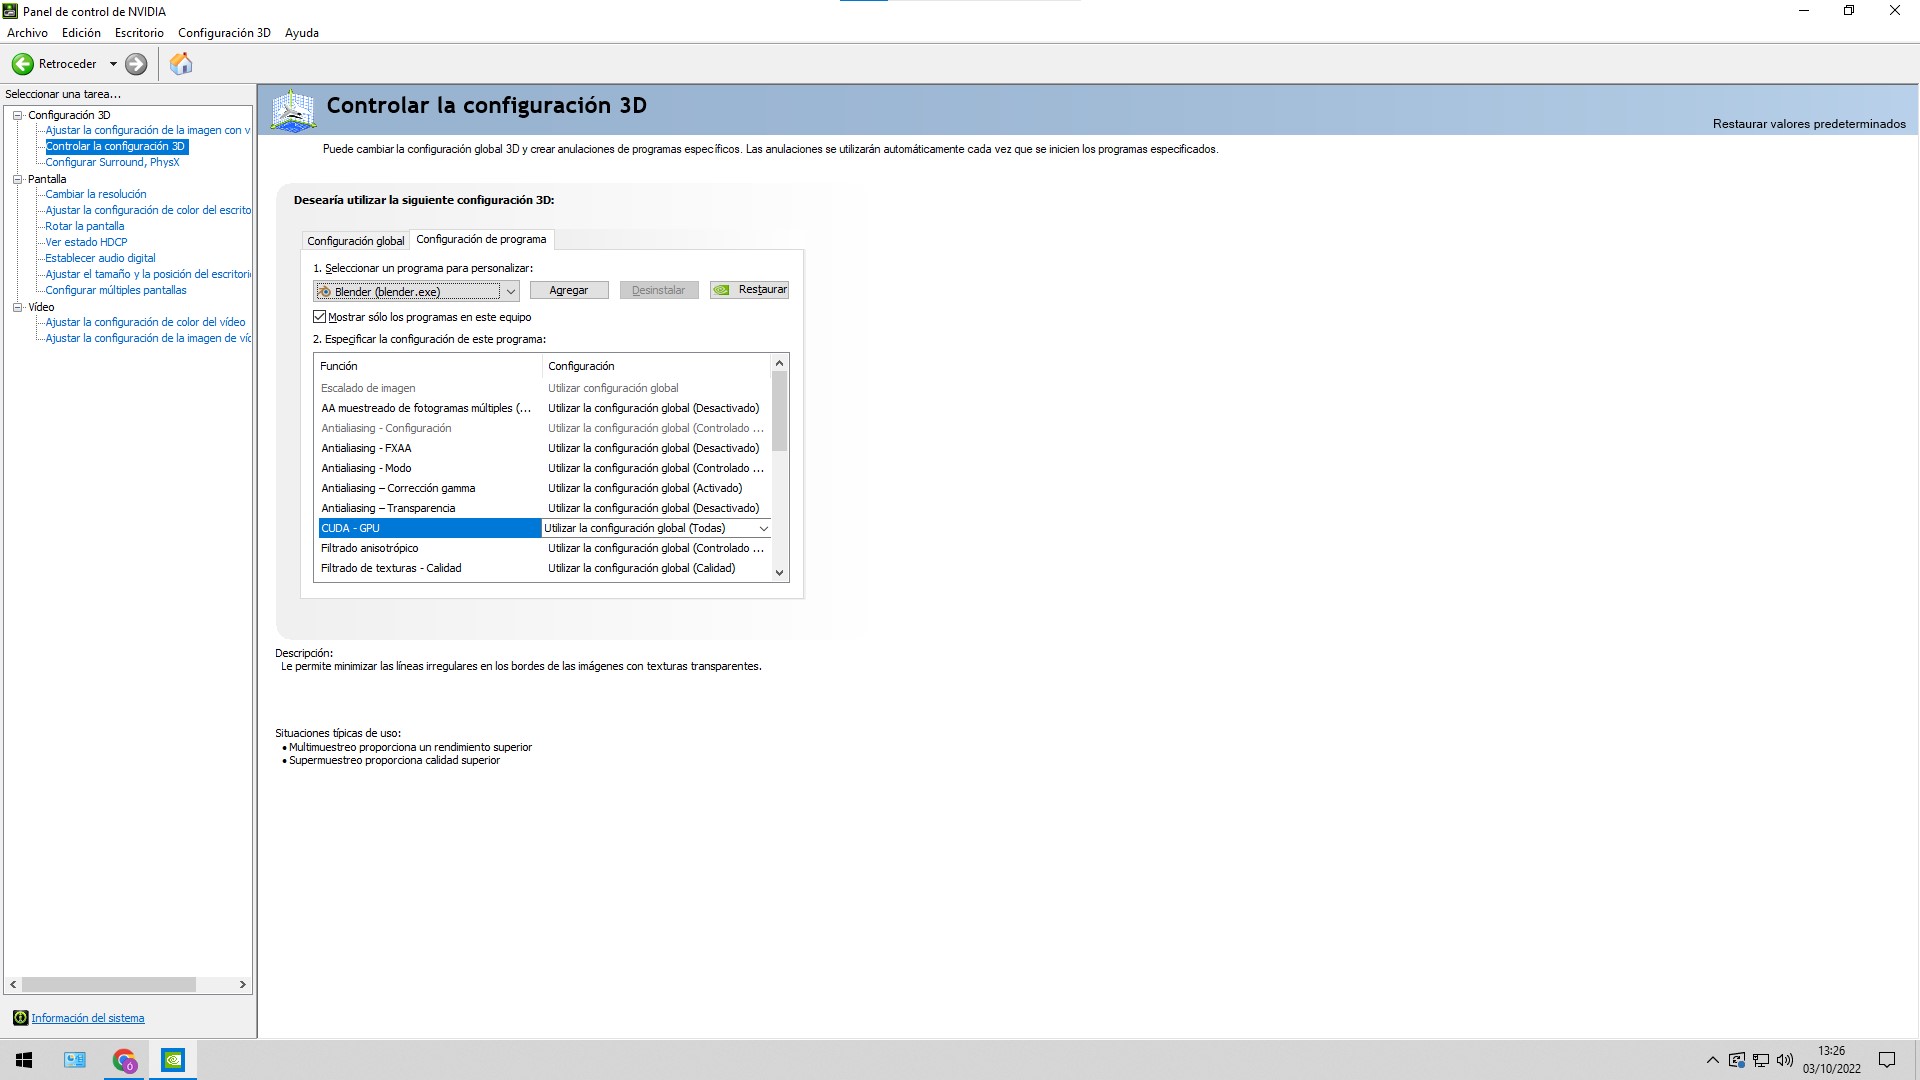Open the dropdown arrow next to Retroceder

113,64
